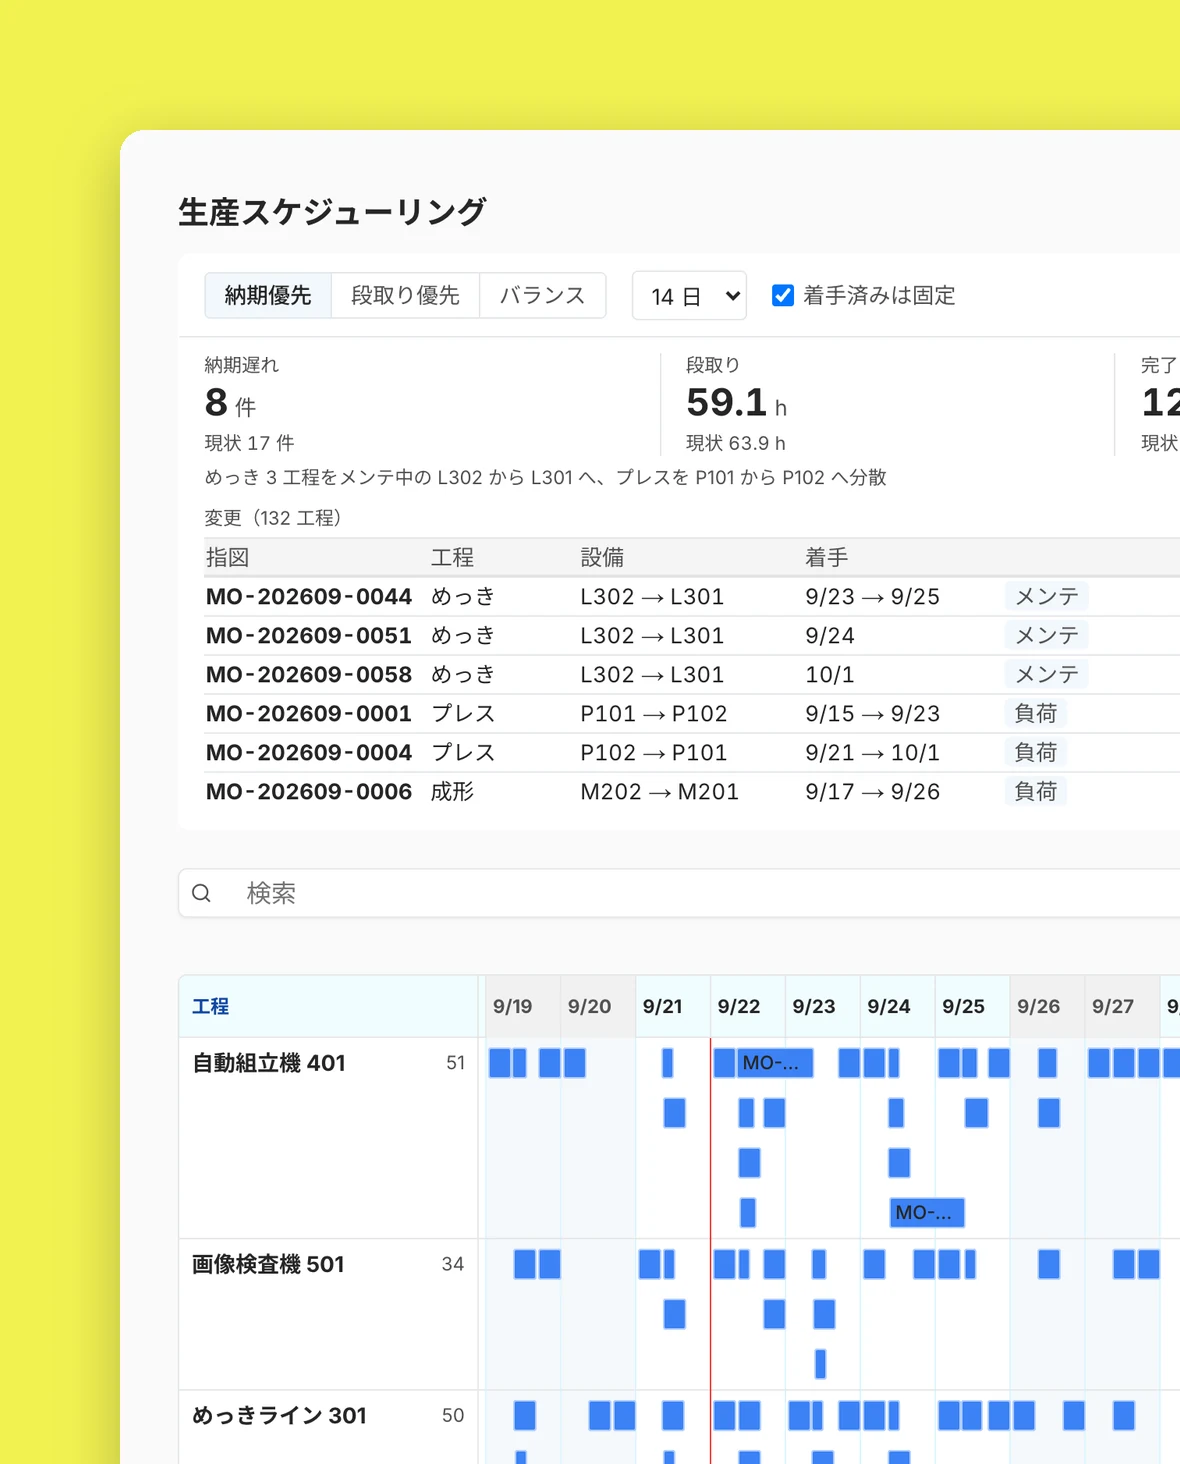Click 負荷 tag in MO-202609-0006 row
The image size is (1180, 1464).
[1036, 792]
